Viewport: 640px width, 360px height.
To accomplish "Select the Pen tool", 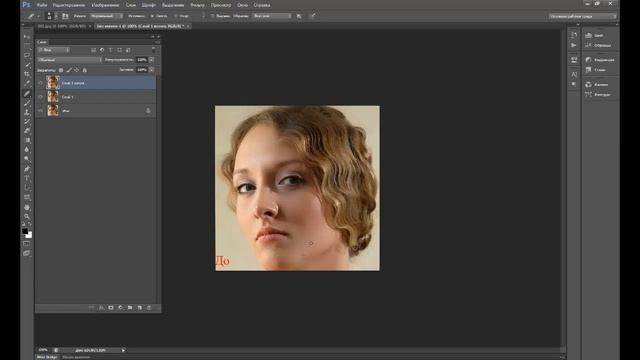I will point(27,169).
